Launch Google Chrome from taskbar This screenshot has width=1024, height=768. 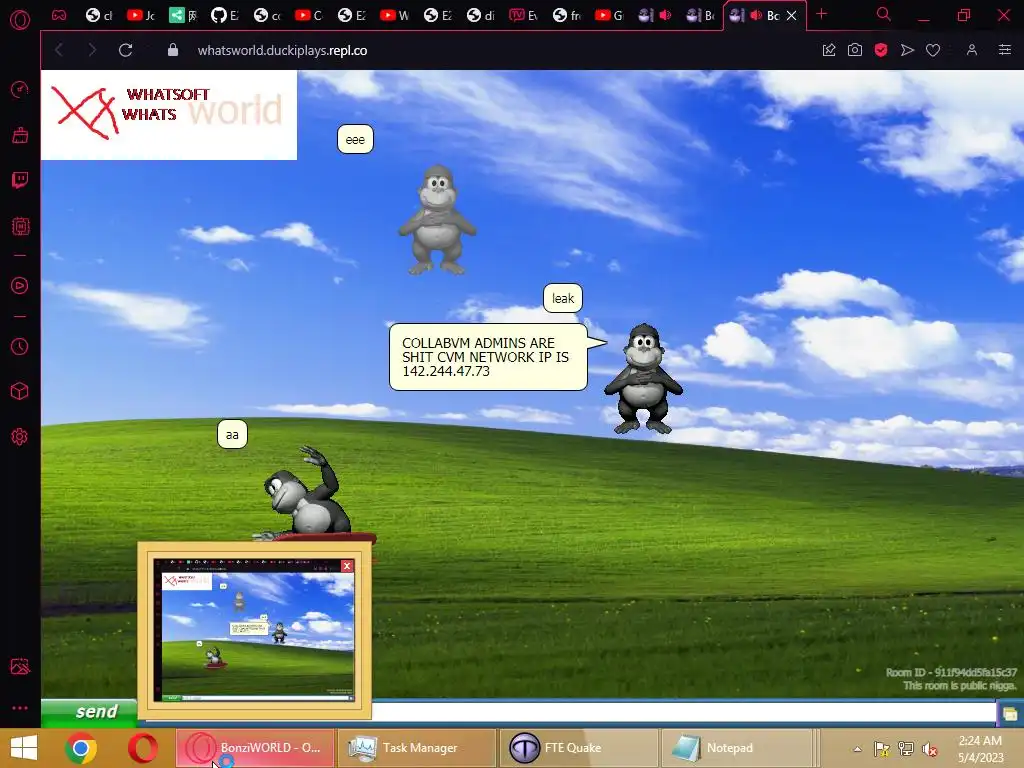[x=81, y=748]
